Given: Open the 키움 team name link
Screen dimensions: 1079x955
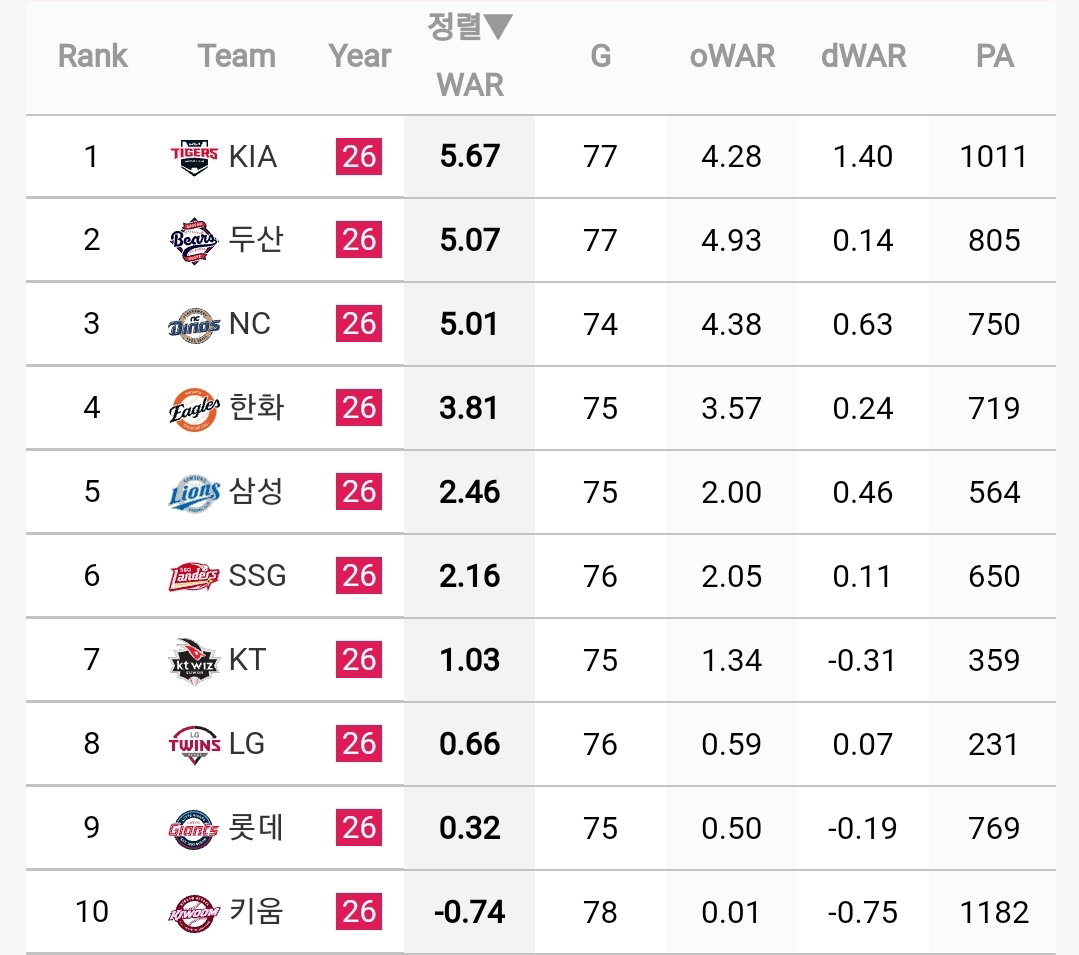Looking at the screenshot, I should (x=256, y=912).
